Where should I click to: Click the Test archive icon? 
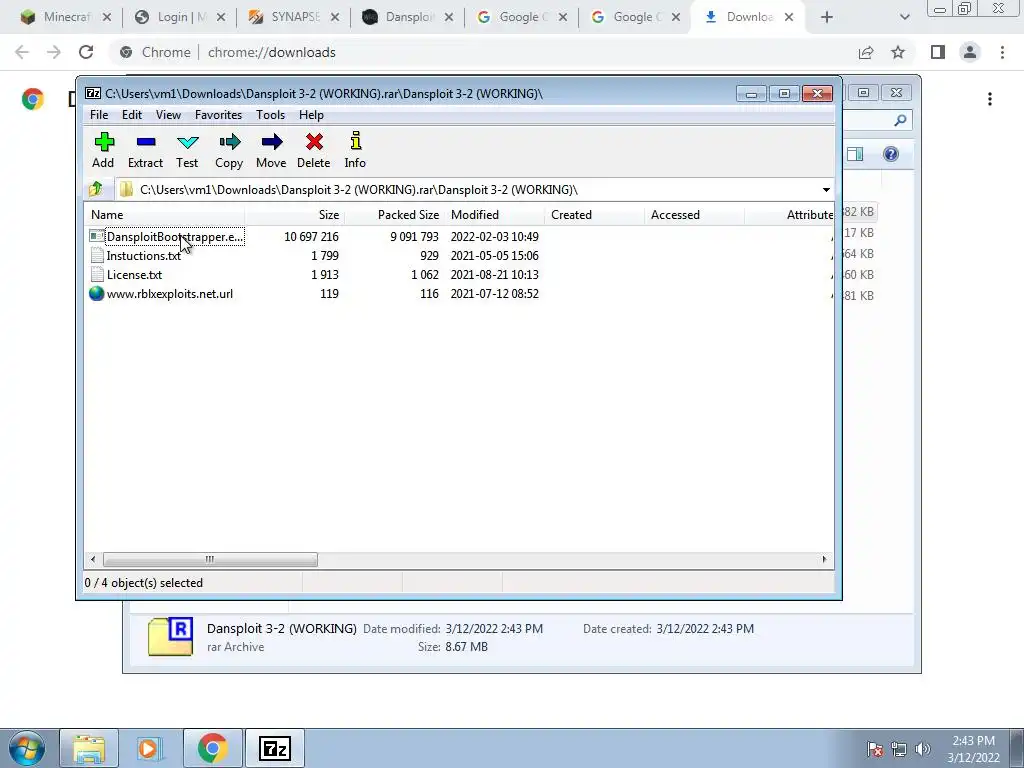coord(187,150)
